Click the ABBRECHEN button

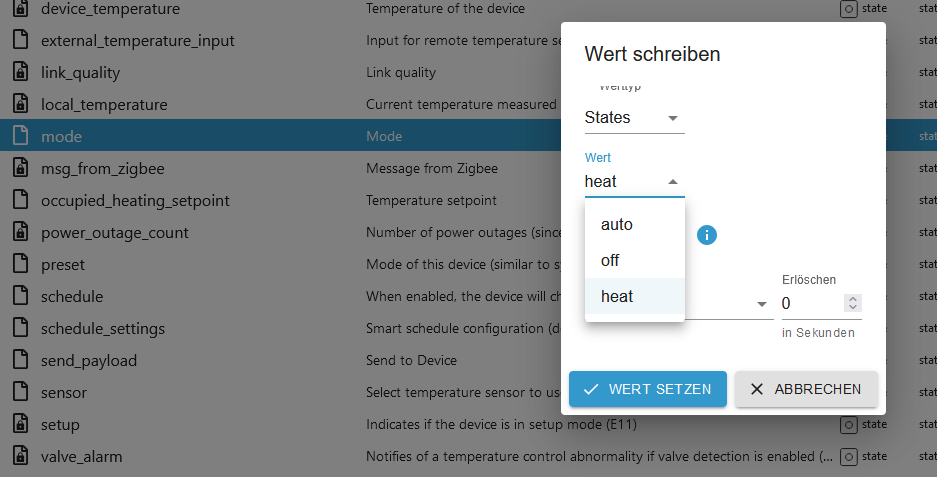[806, 389]
